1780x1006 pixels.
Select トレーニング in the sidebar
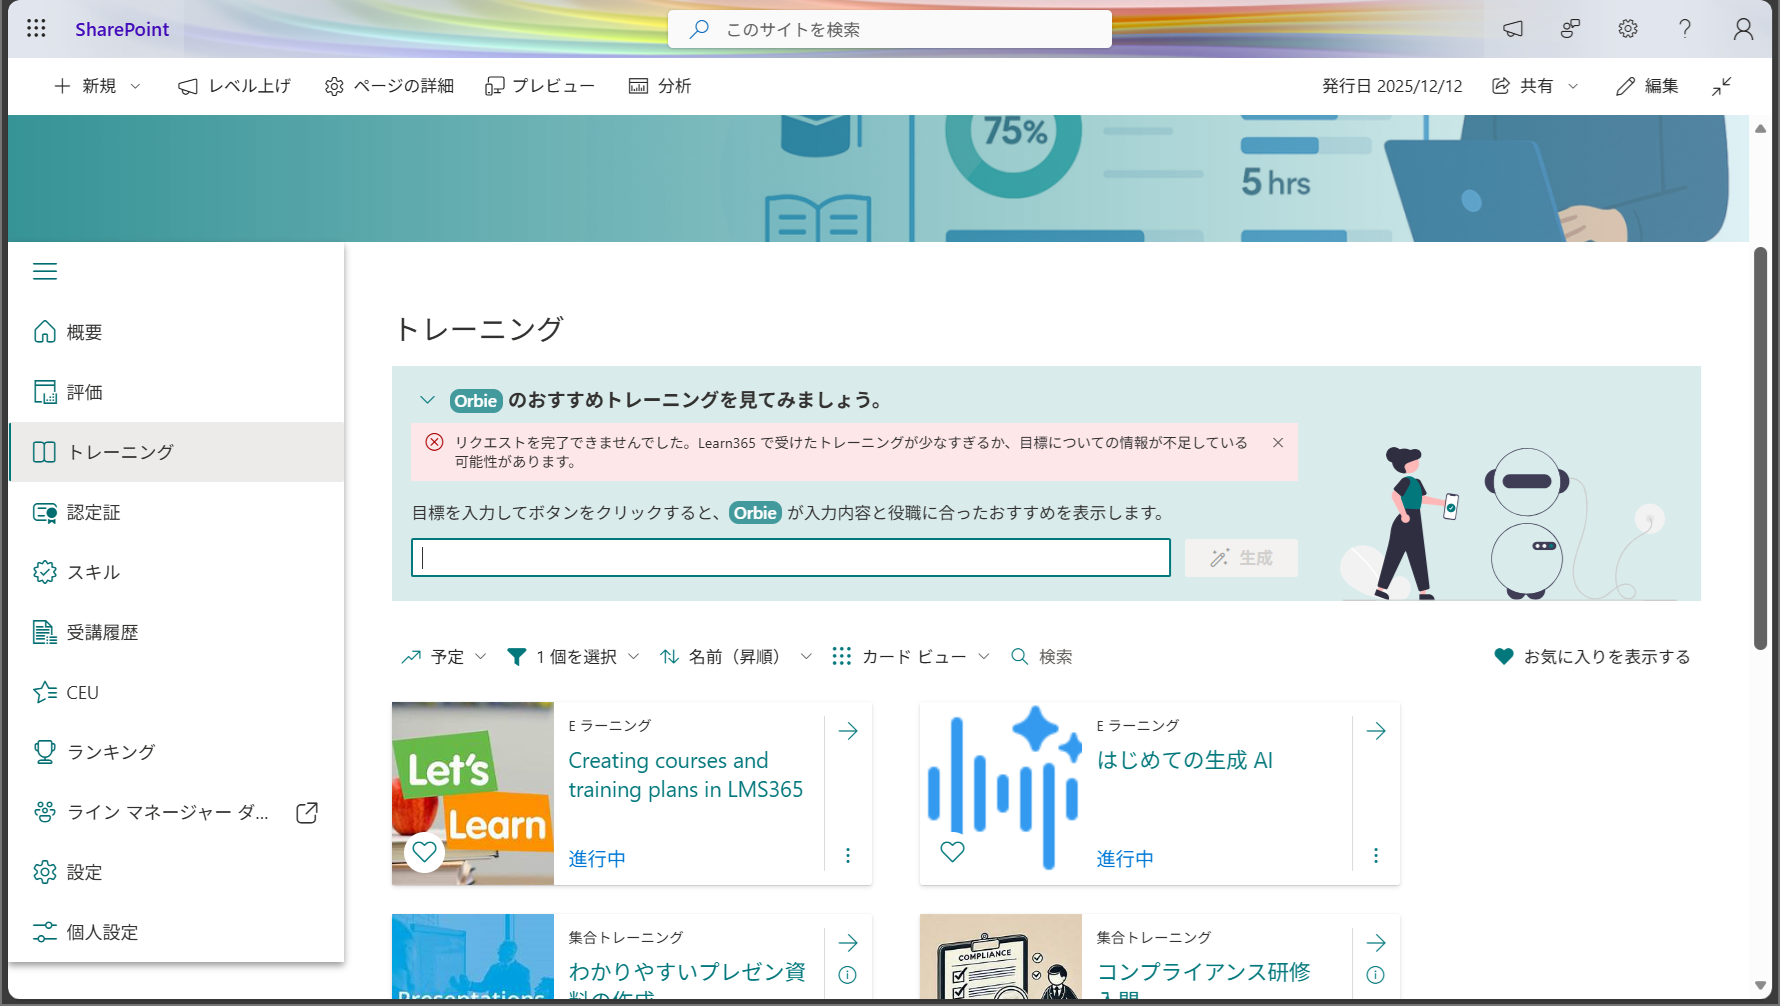(176, 452)
